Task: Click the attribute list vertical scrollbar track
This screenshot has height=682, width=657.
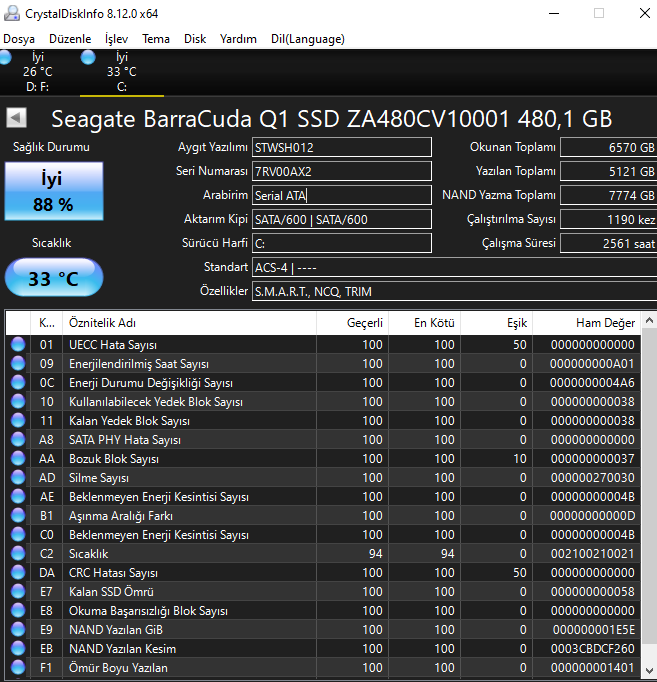Action: coord(649,496)
